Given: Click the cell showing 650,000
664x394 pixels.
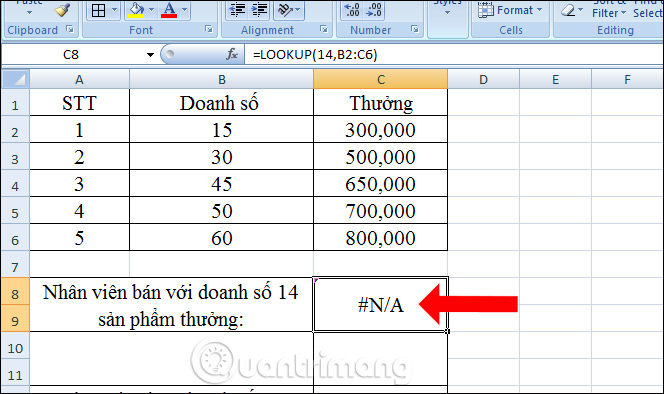Looking at the screenshot, I should (x=381, y=183).
